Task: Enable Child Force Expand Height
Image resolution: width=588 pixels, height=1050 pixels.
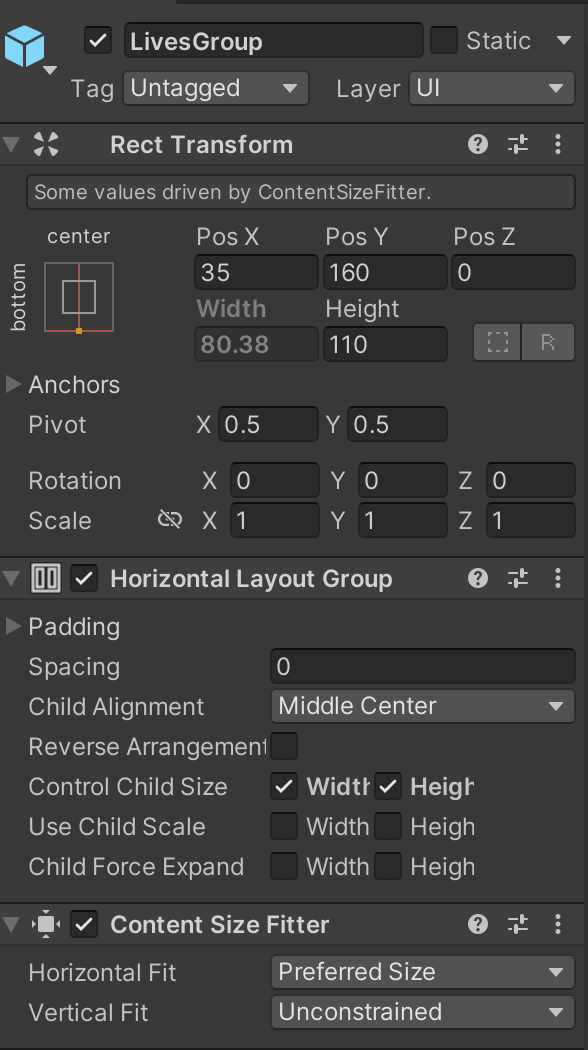Action: point(388,866)
